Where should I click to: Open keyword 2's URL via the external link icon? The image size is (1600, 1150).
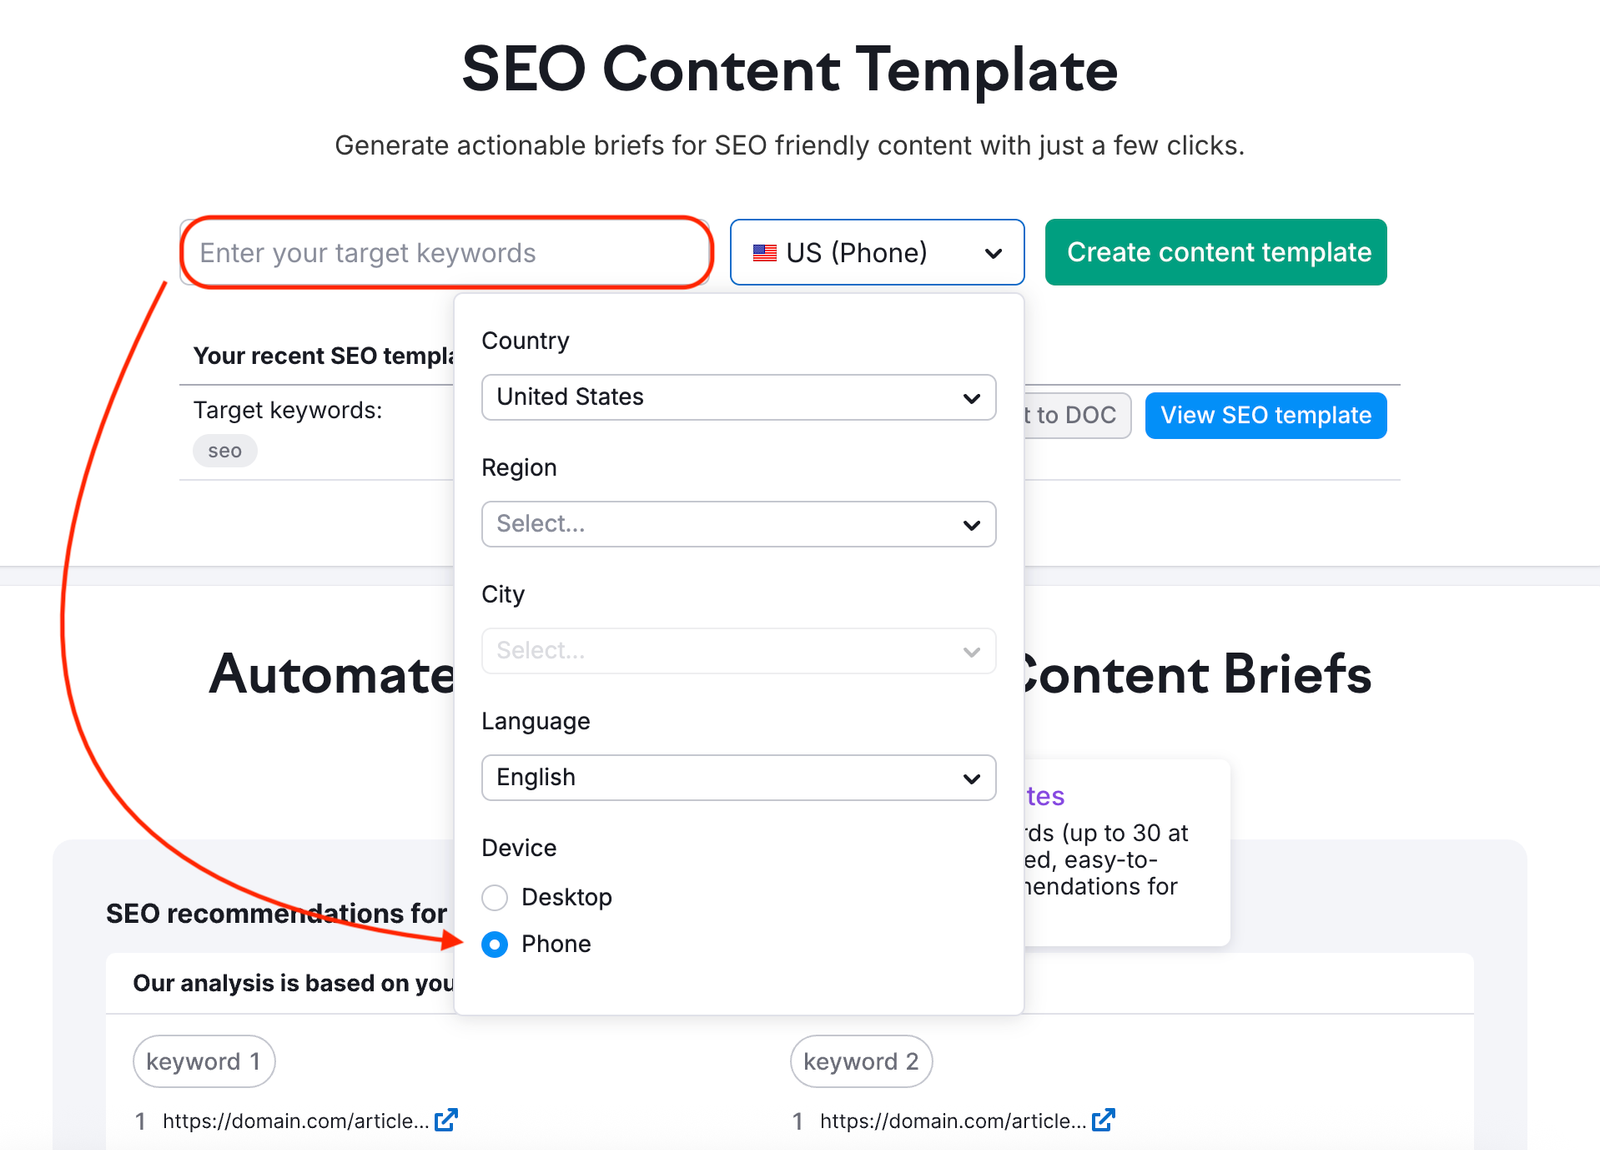coord(1104,1120)
